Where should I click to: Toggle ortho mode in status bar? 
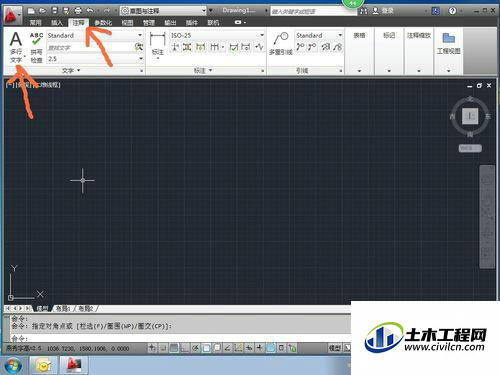tap(185, 348)
